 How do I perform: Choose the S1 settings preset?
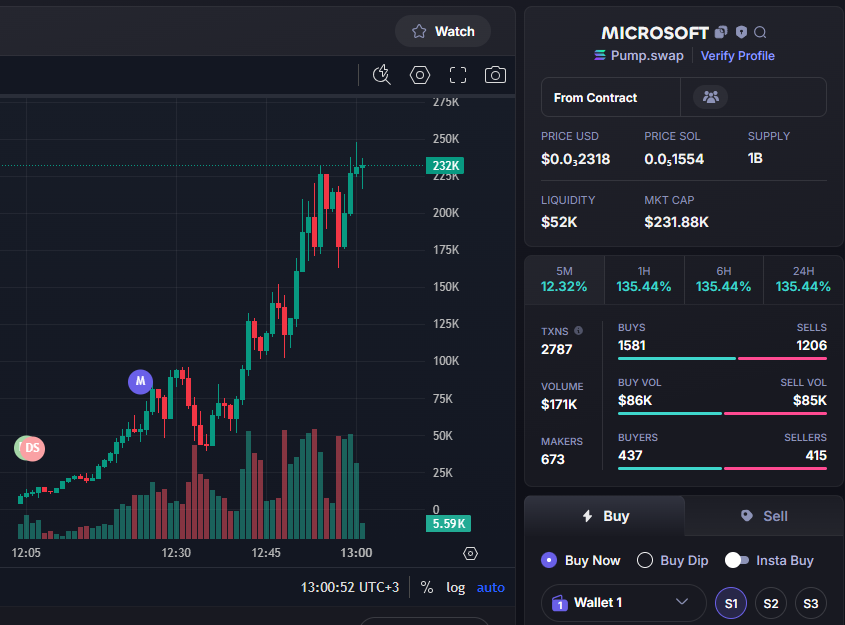[x=731, y=603]
